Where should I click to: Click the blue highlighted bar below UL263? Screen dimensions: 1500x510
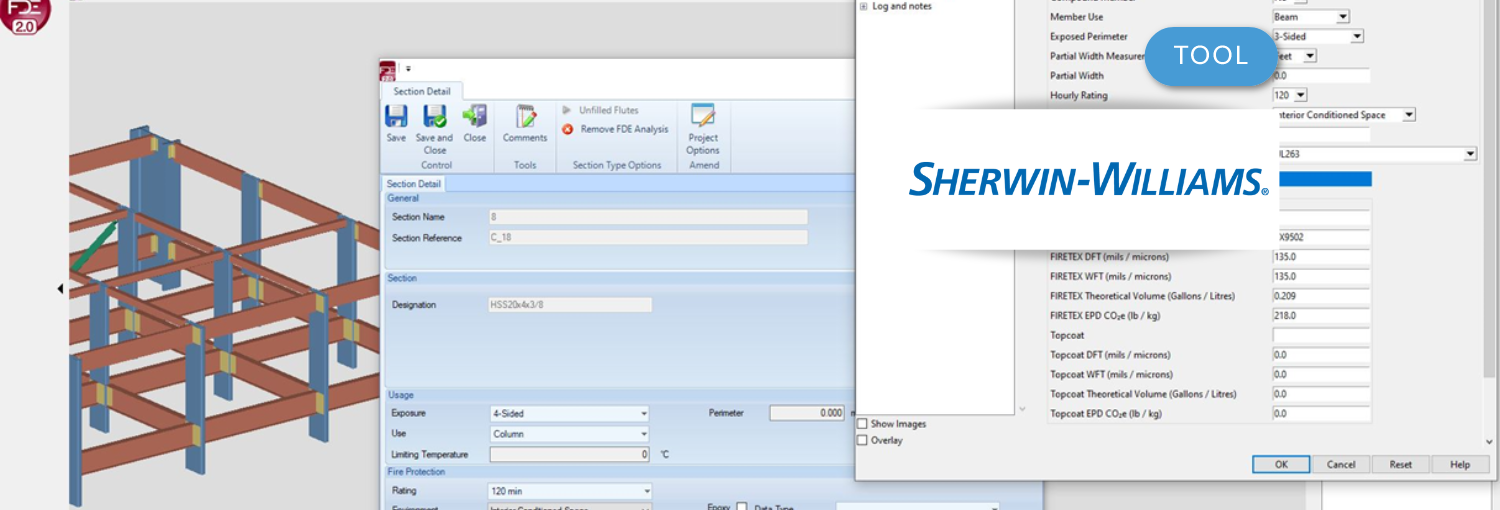click(x=1321, y=179)
